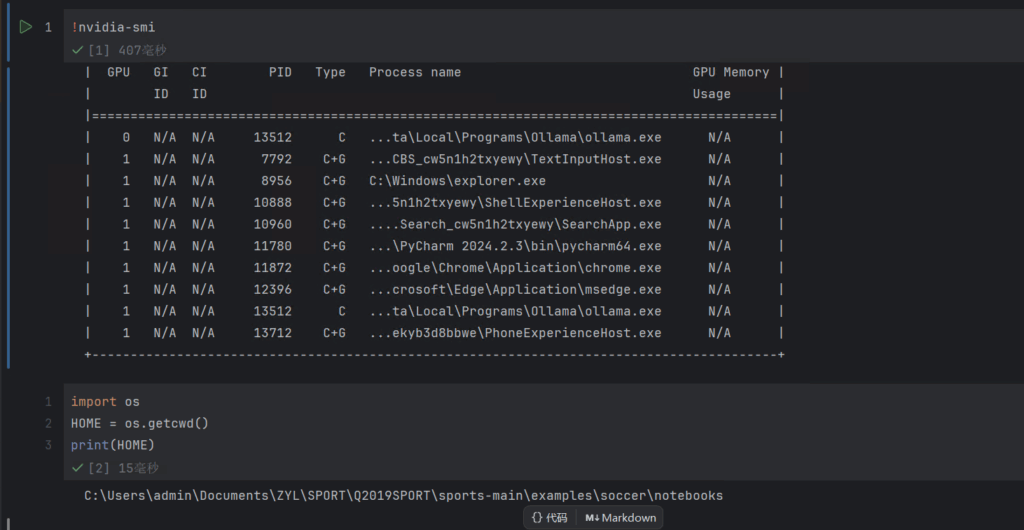Collapse the nvidia-smi output using the blue bar

click(x=8, y=215)
